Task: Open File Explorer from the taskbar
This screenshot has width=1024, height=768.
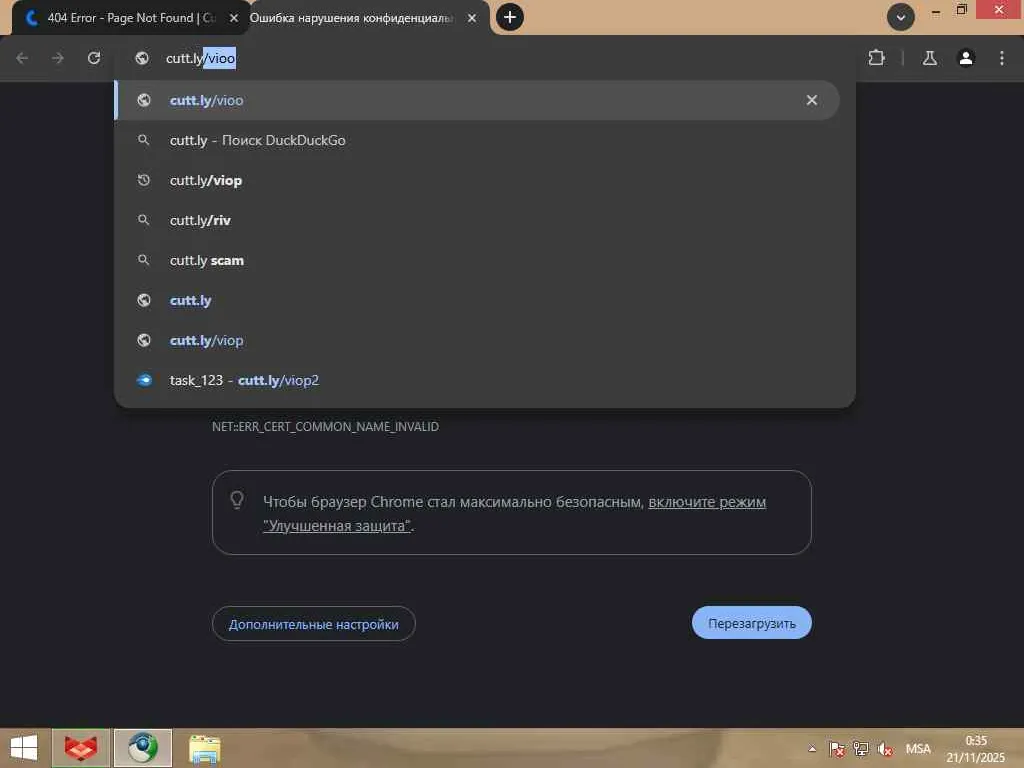Action: tap(204, 748)
